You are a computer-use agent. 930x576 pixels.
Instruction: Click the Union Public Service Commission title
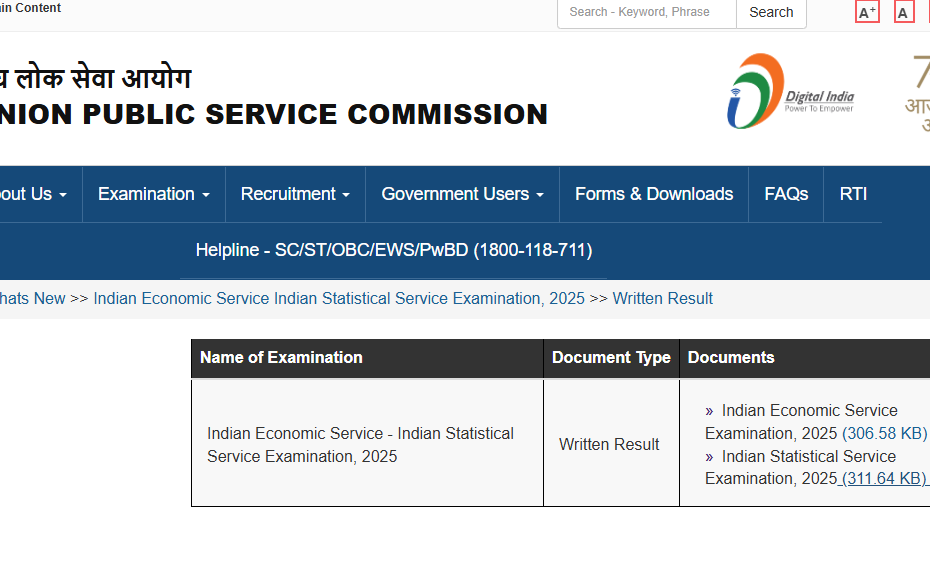(274, 114)
